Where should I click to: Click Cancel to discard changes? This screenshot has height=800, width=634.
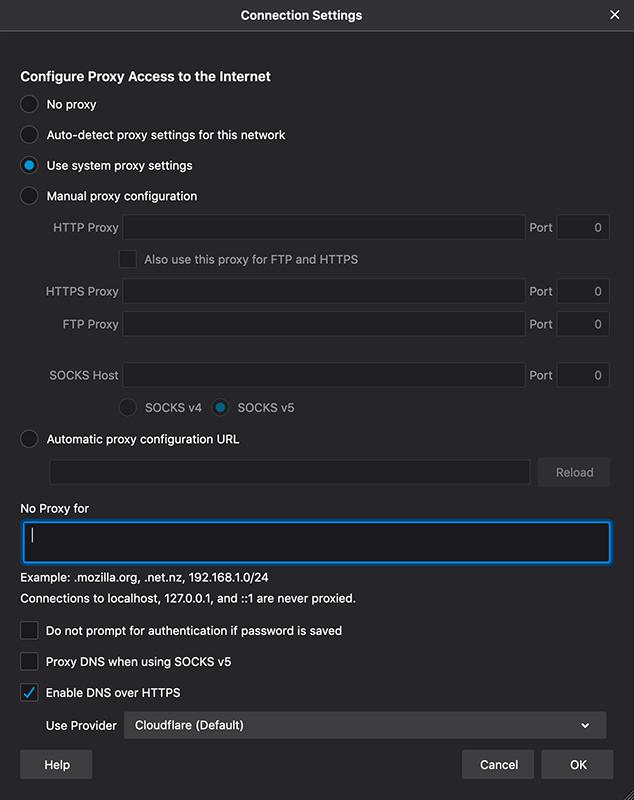(498, 764)
